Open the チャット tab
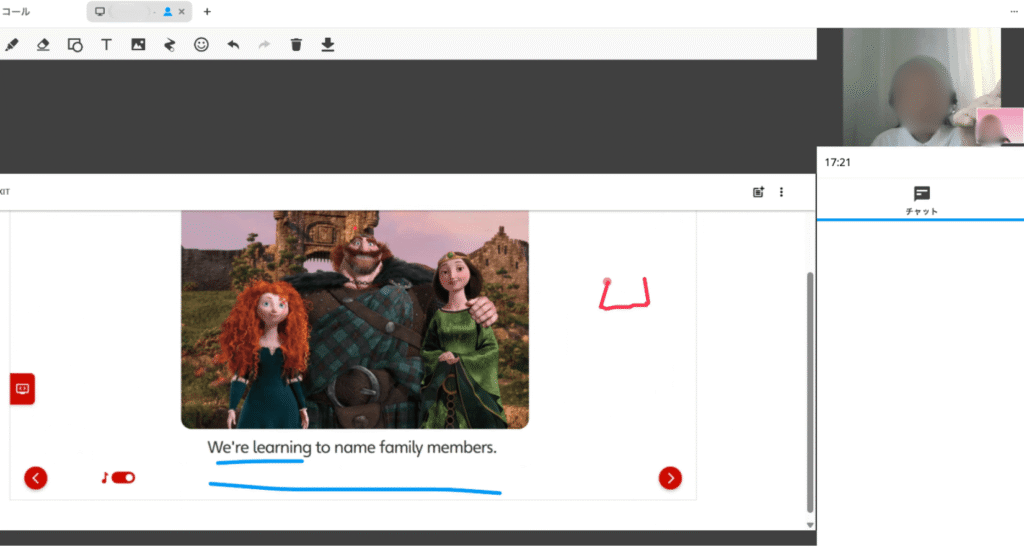Viewport: 1024px width, 550px height. tap(921, 199)
